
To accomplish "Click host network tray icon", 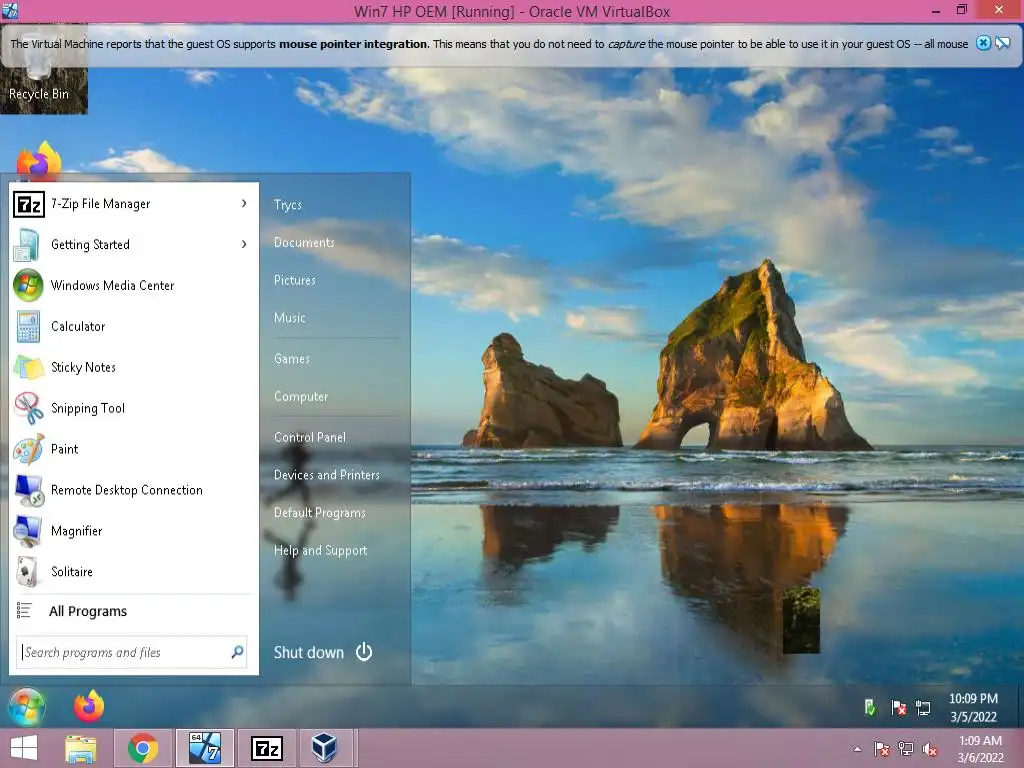I will 906,749.
